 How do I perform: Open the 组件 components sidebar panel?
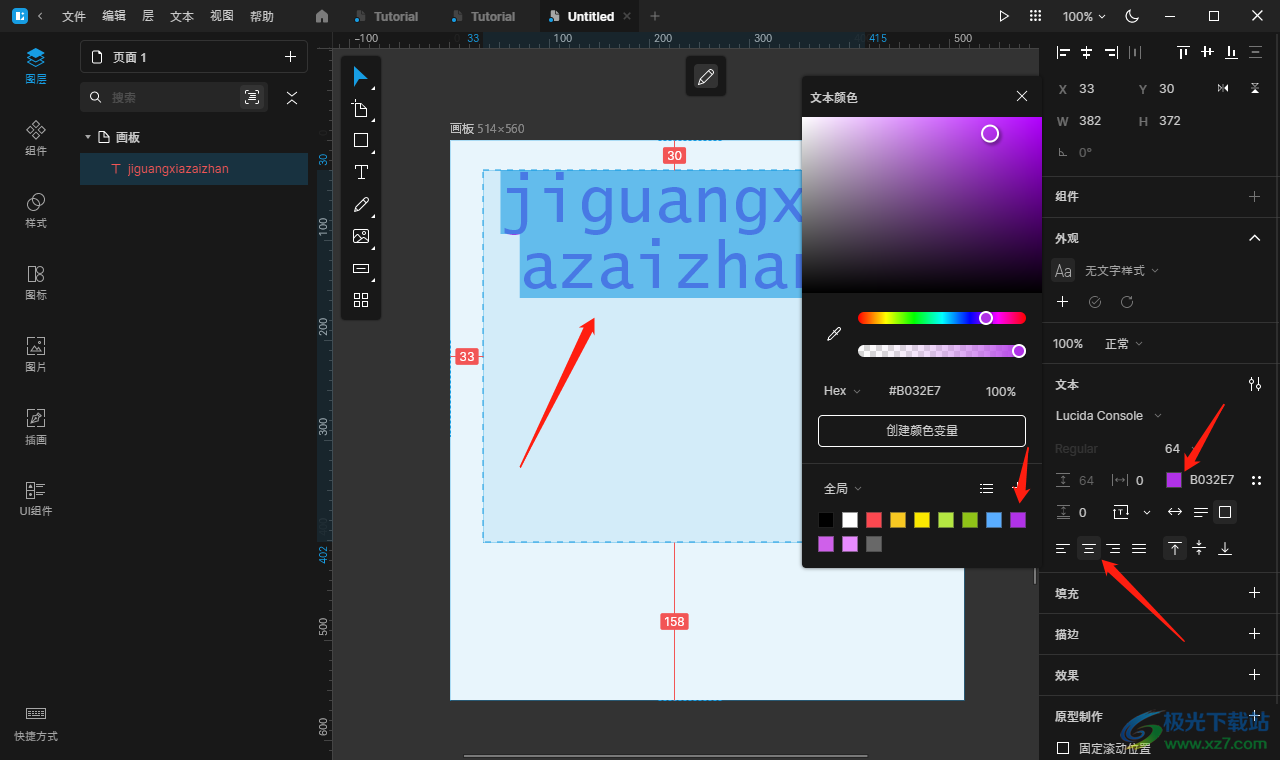click(x=36, y=138)
